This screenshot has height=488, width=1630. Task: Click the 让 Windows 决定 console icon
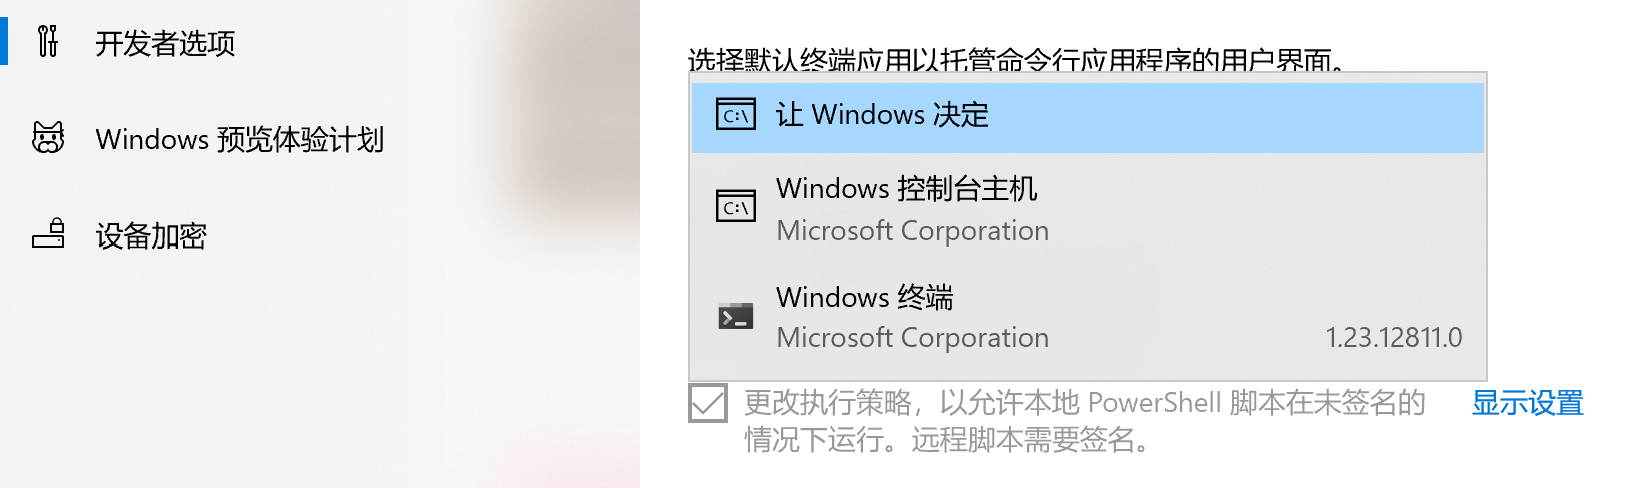[x=736, y=116]
